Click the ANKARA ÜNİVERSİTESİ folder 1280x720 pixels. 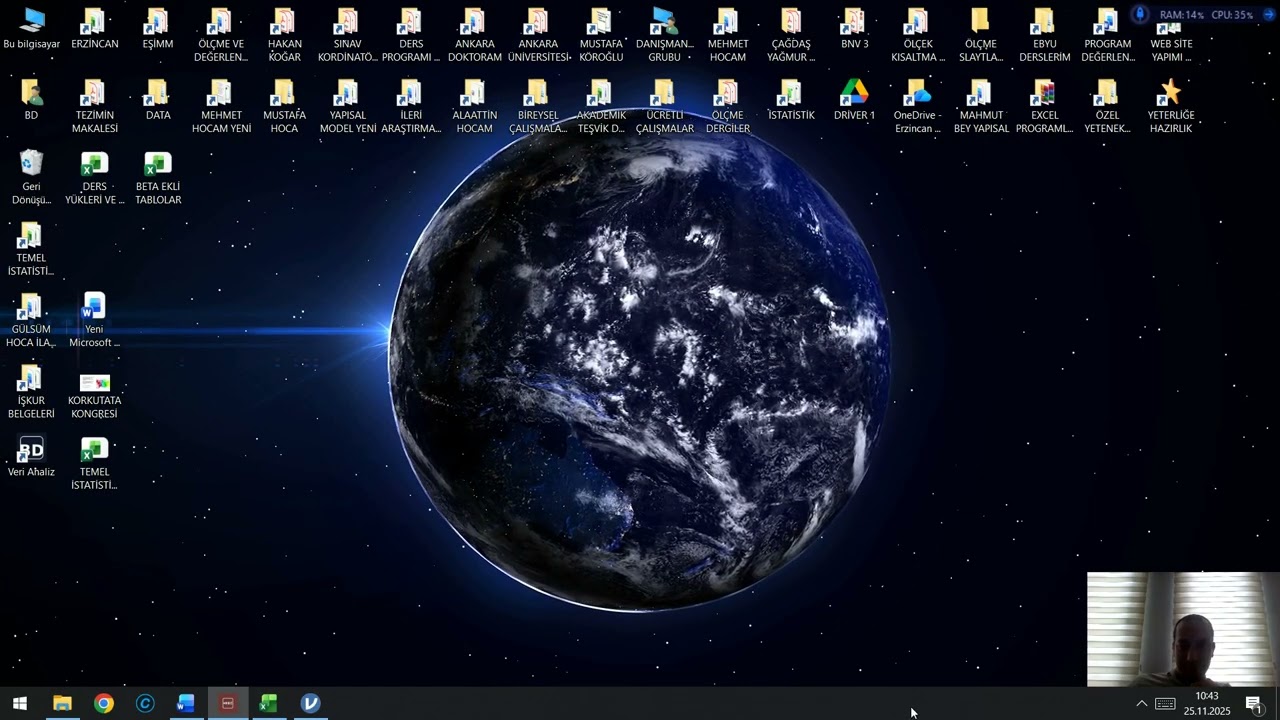tap(538, 36)
